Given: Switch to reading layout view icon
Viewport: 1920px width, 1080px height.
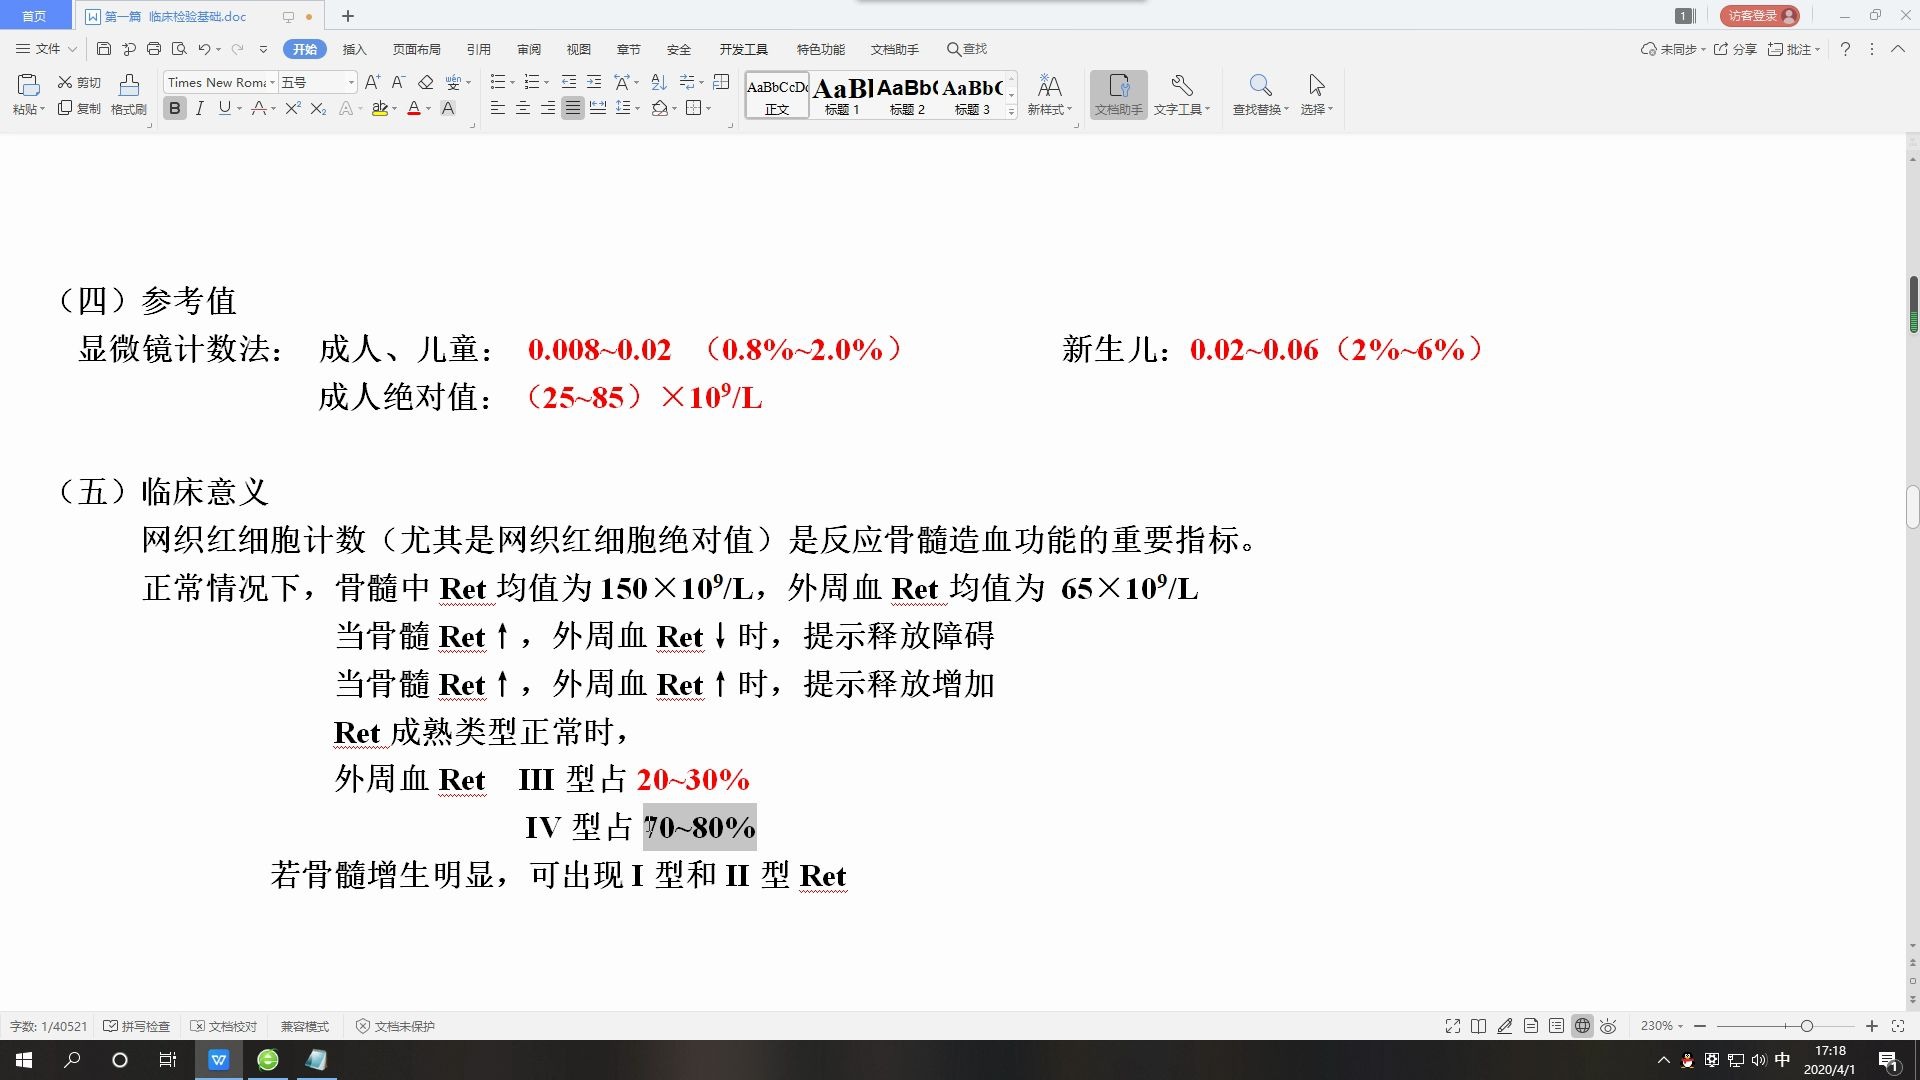Looking at the screenshot, I should click(1478, 1026).
